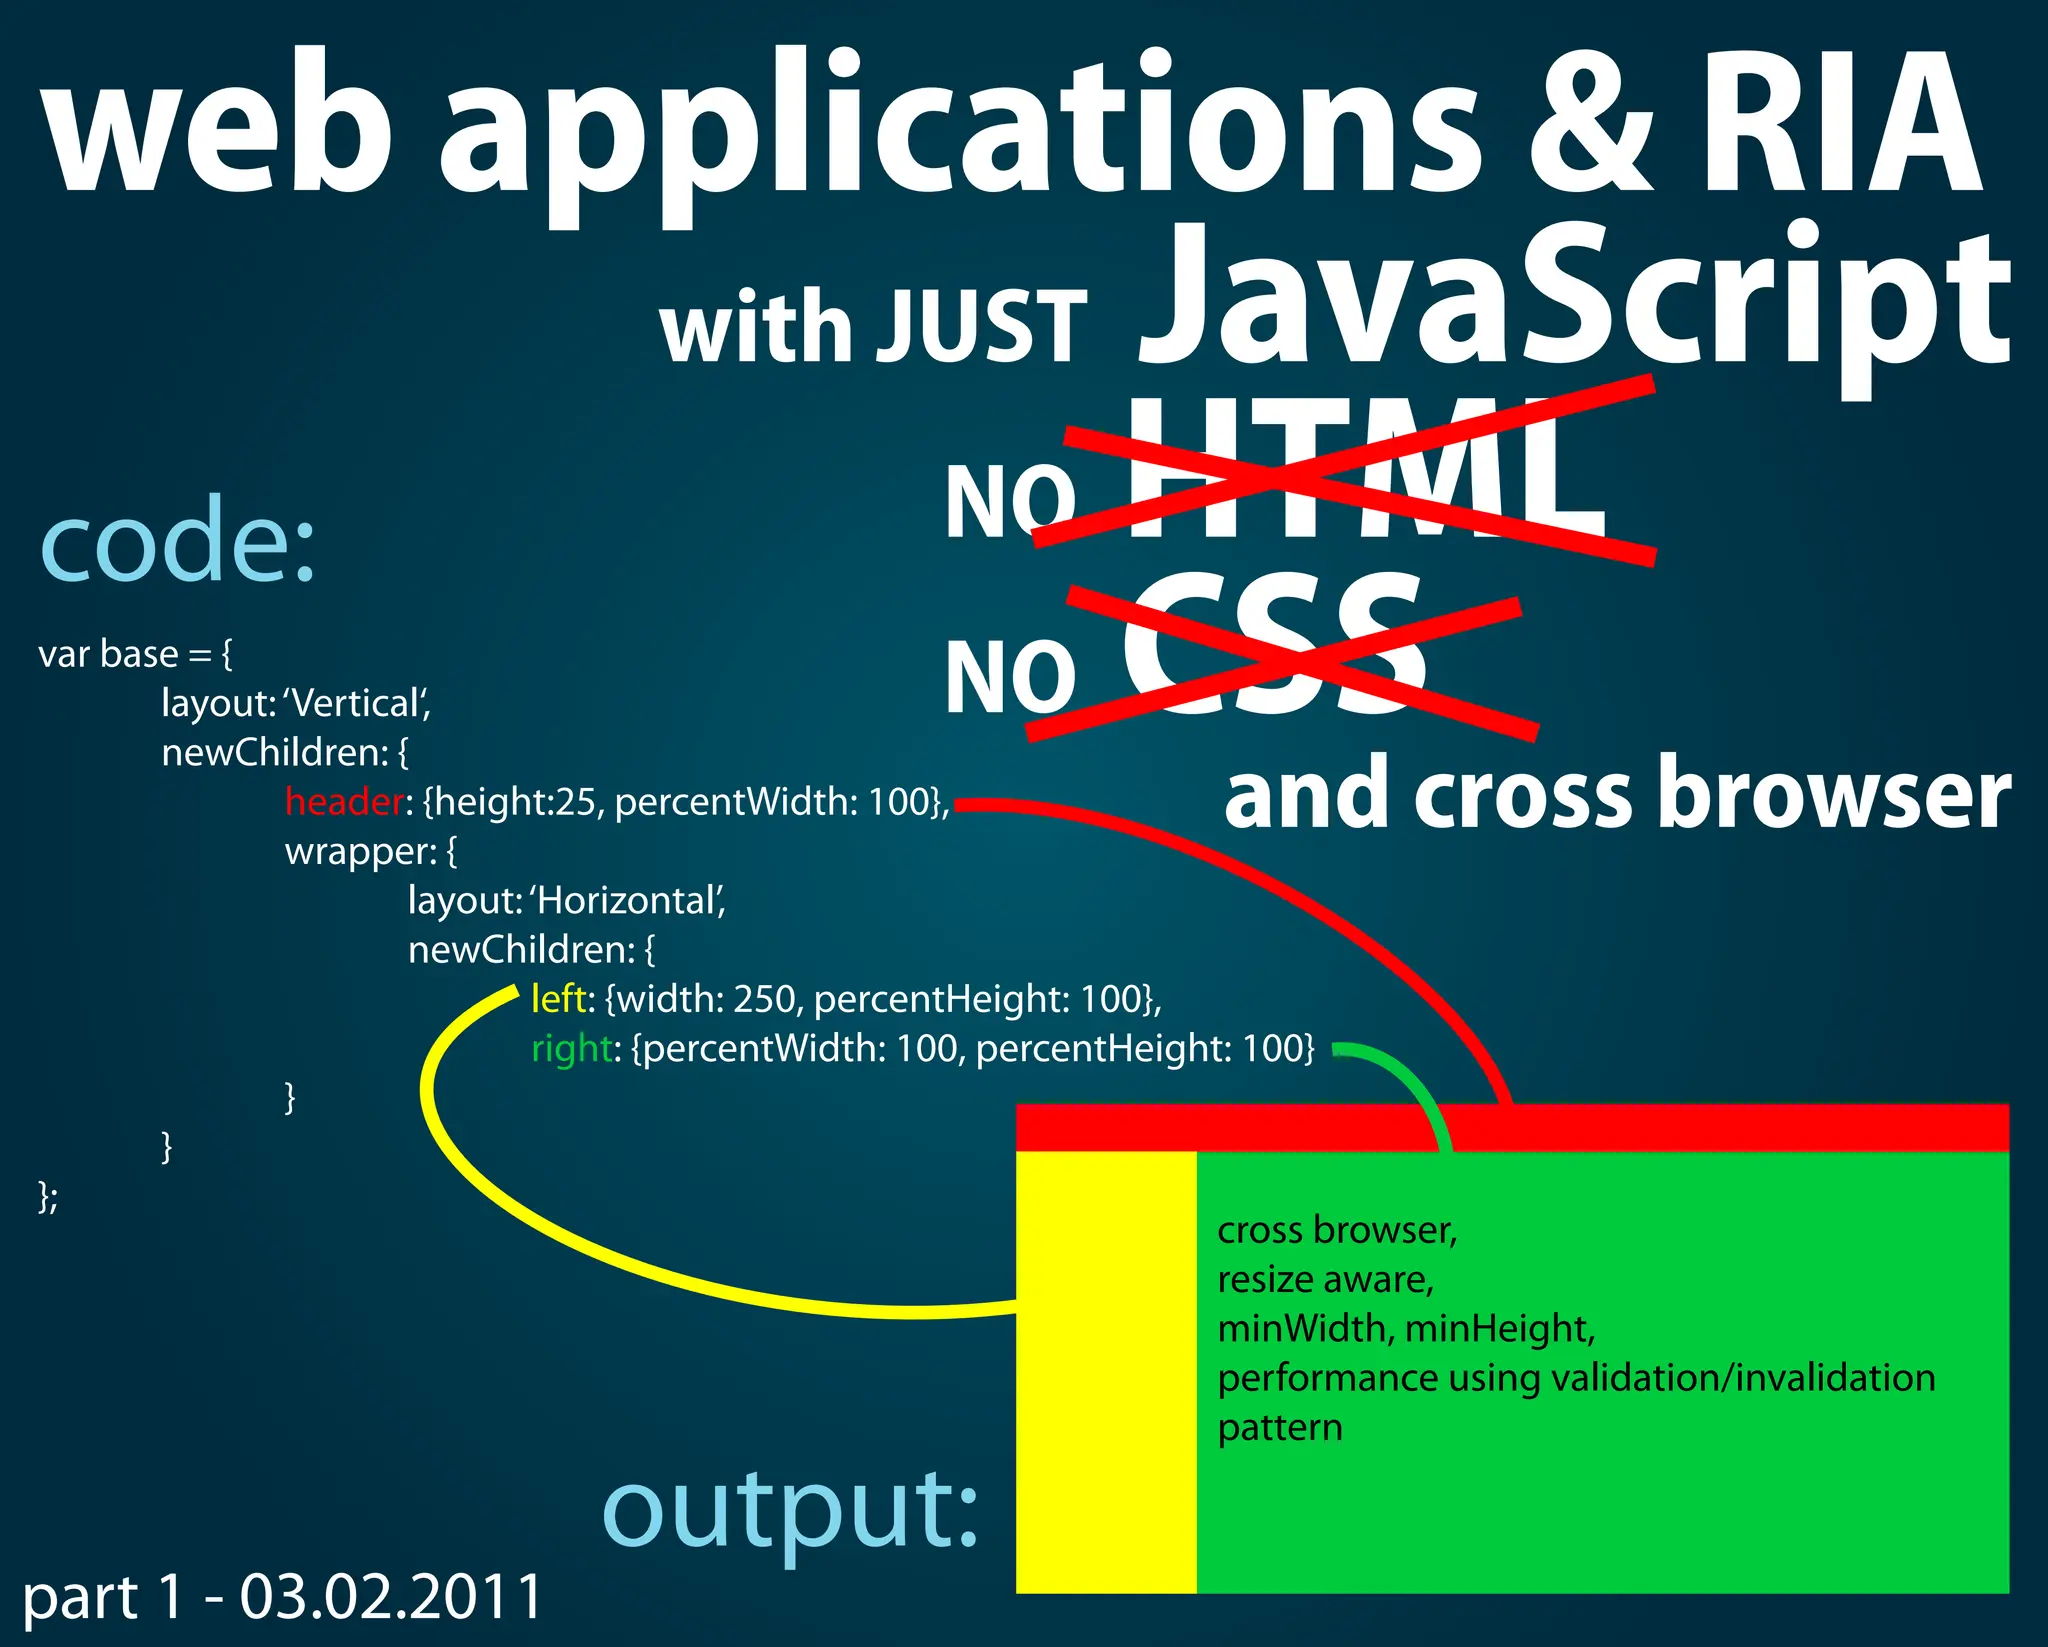2048x1647 pixels.
Task: Click the layout: 'Vertical' code line
Action: [296, 703]
